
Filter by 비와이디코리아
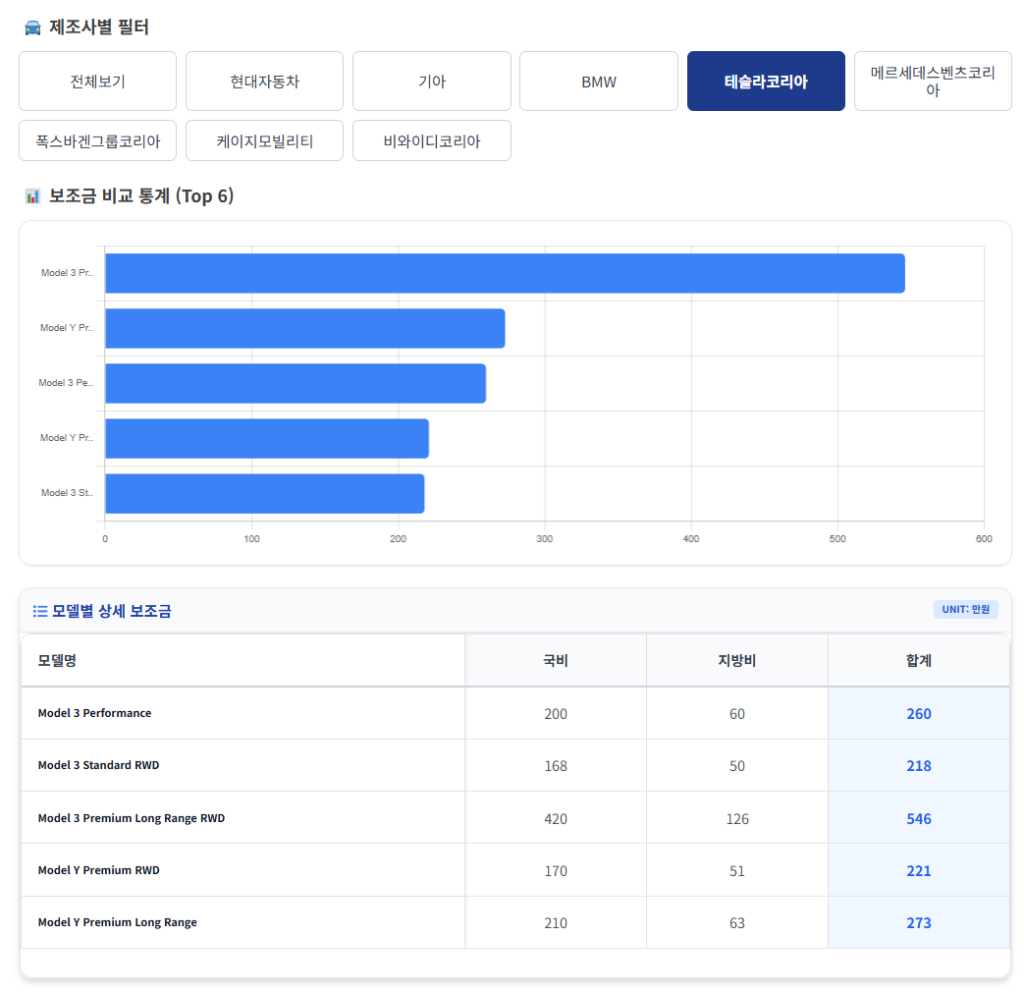coord(431,141)
